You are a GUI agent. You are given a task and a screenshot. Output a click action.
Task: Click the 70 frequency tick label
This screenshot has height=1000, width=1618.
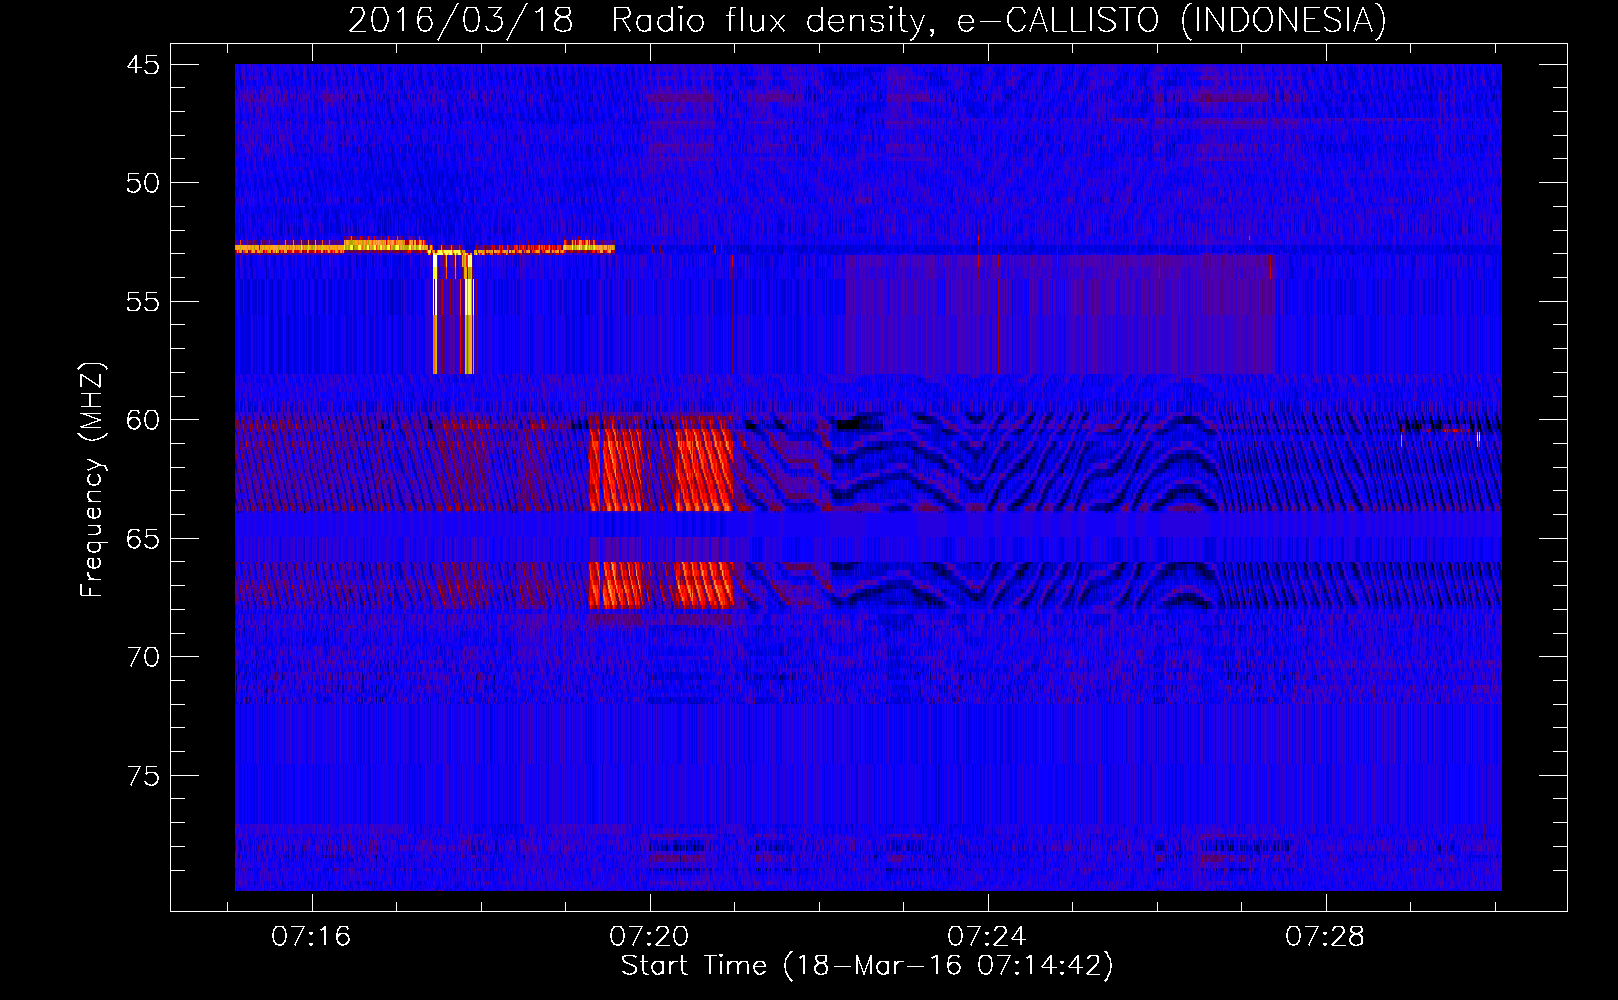[143, 657]
